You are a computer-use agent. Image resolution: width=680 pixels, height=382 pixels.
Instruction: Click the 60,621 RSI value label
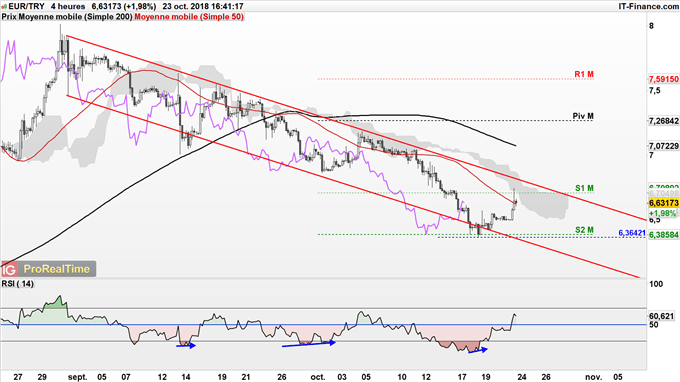[x=661, y=316]
